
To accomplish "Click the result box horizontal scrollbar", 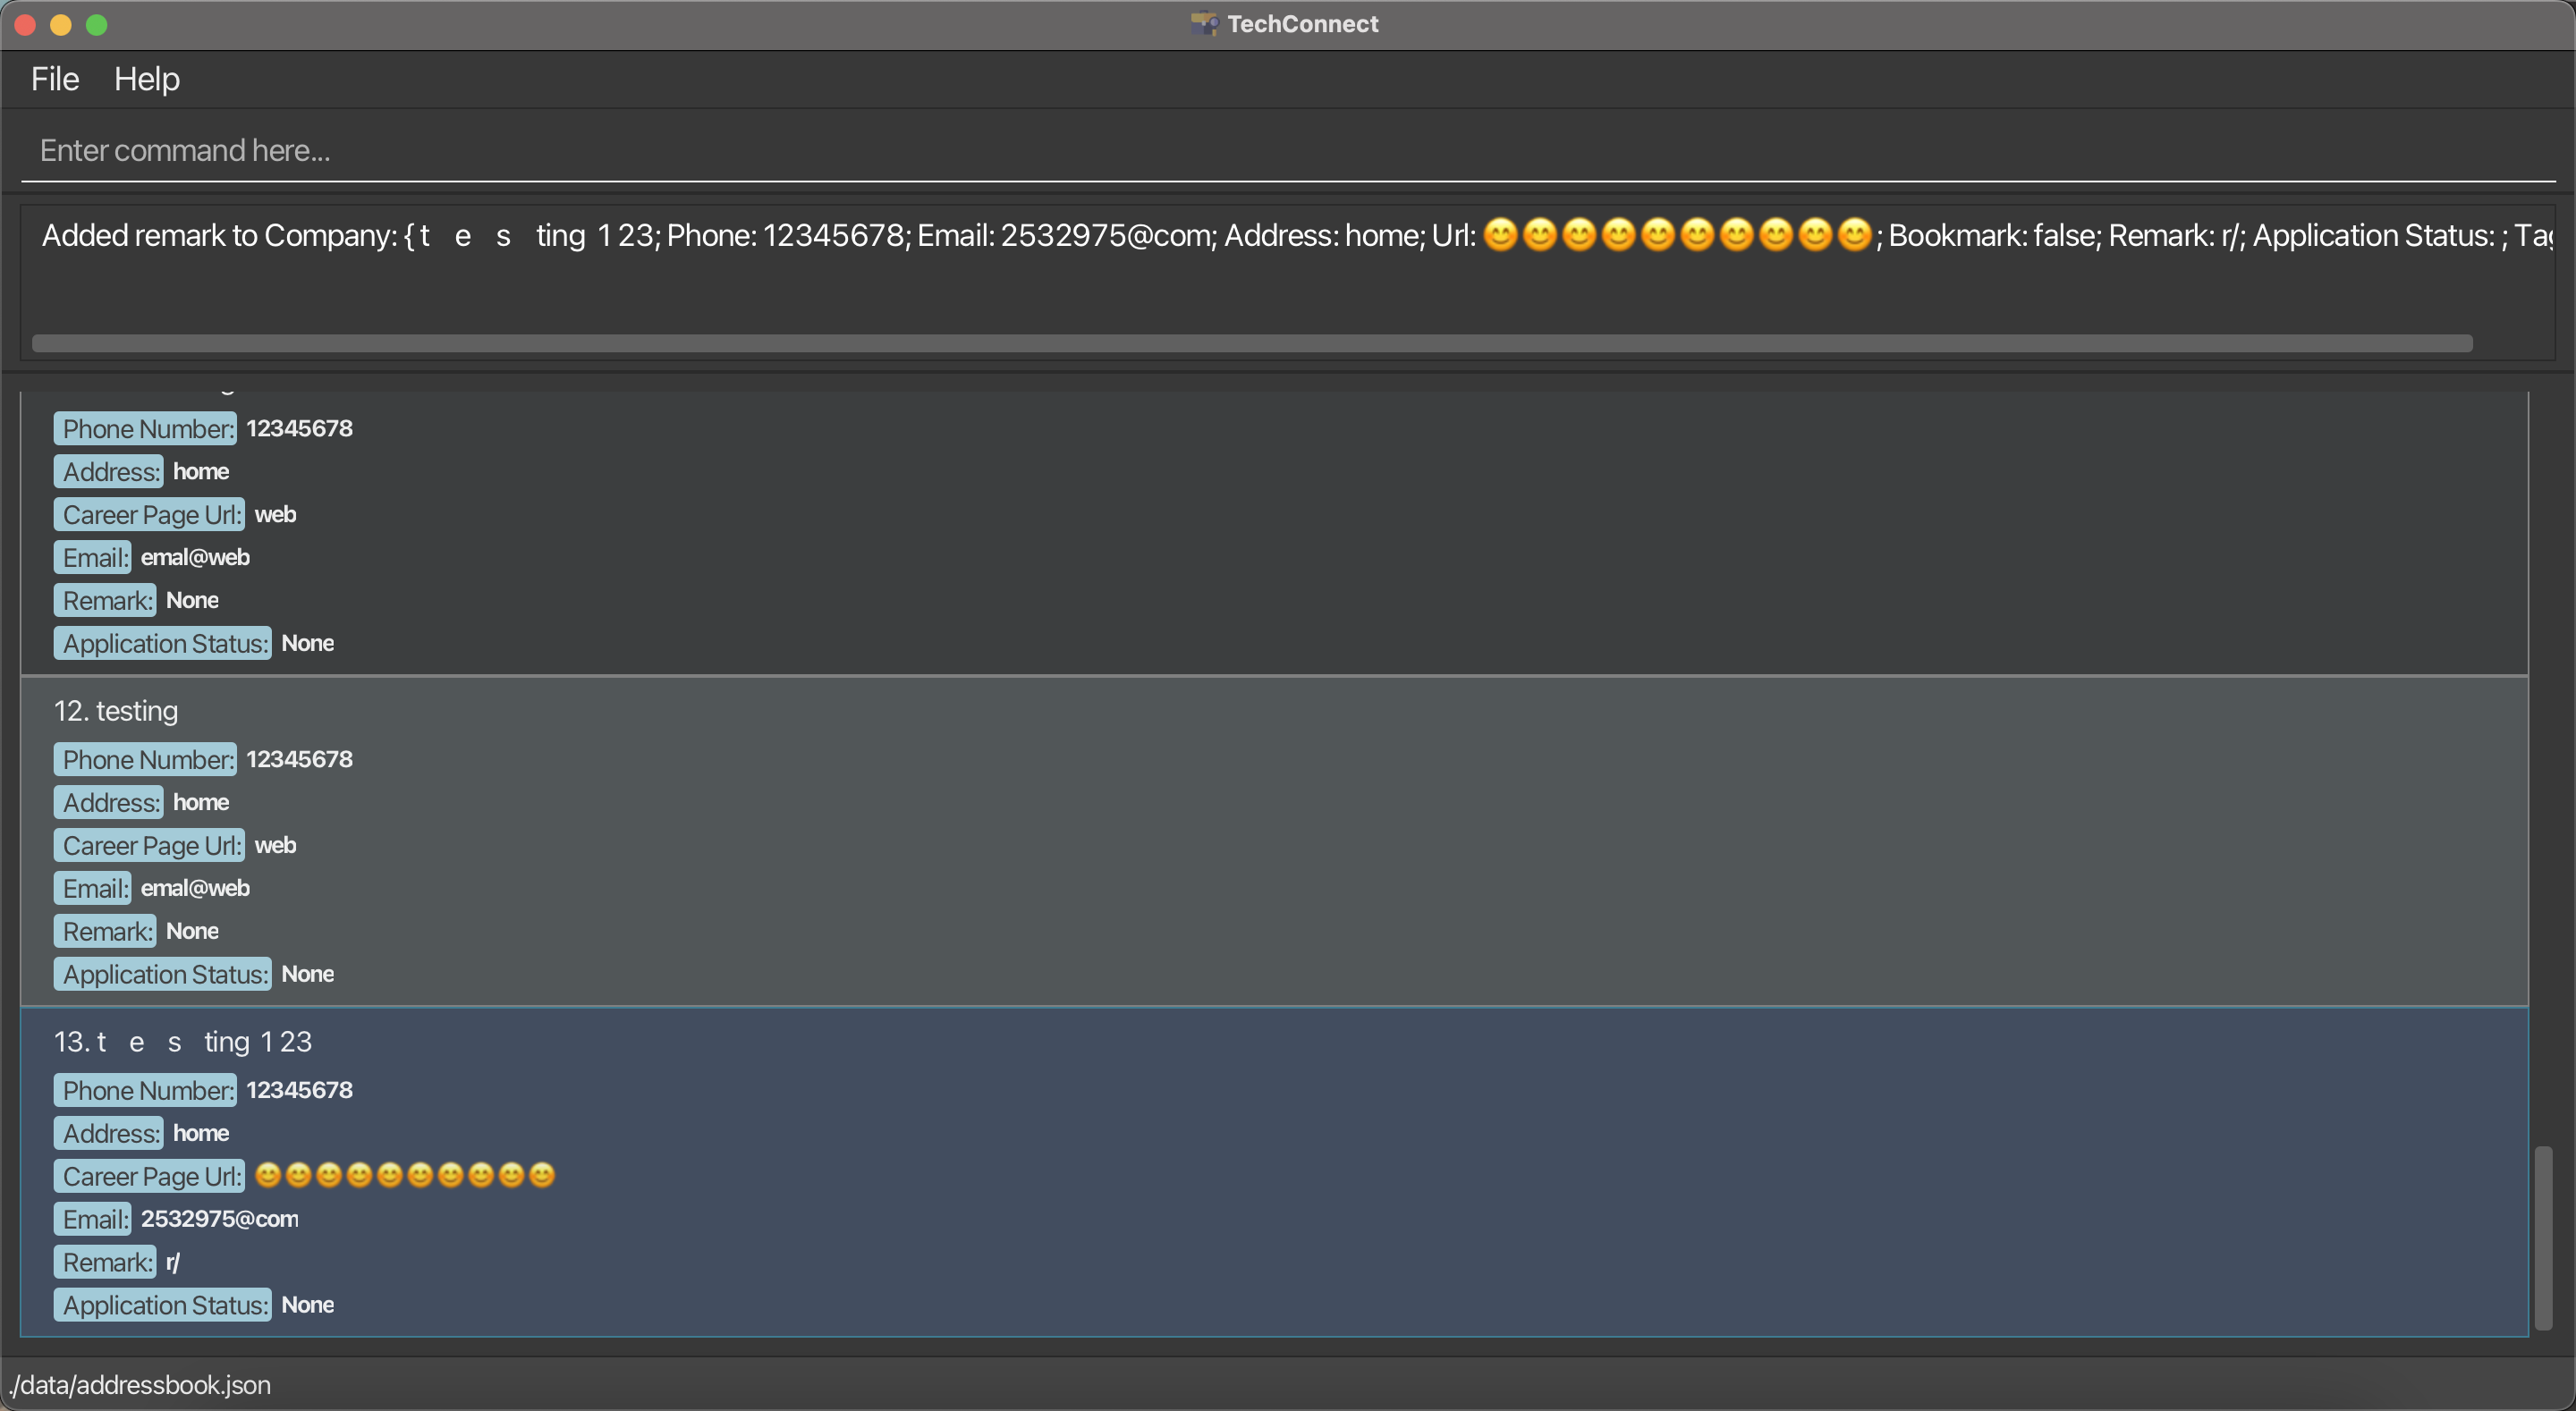I will tap(1251, 343).
